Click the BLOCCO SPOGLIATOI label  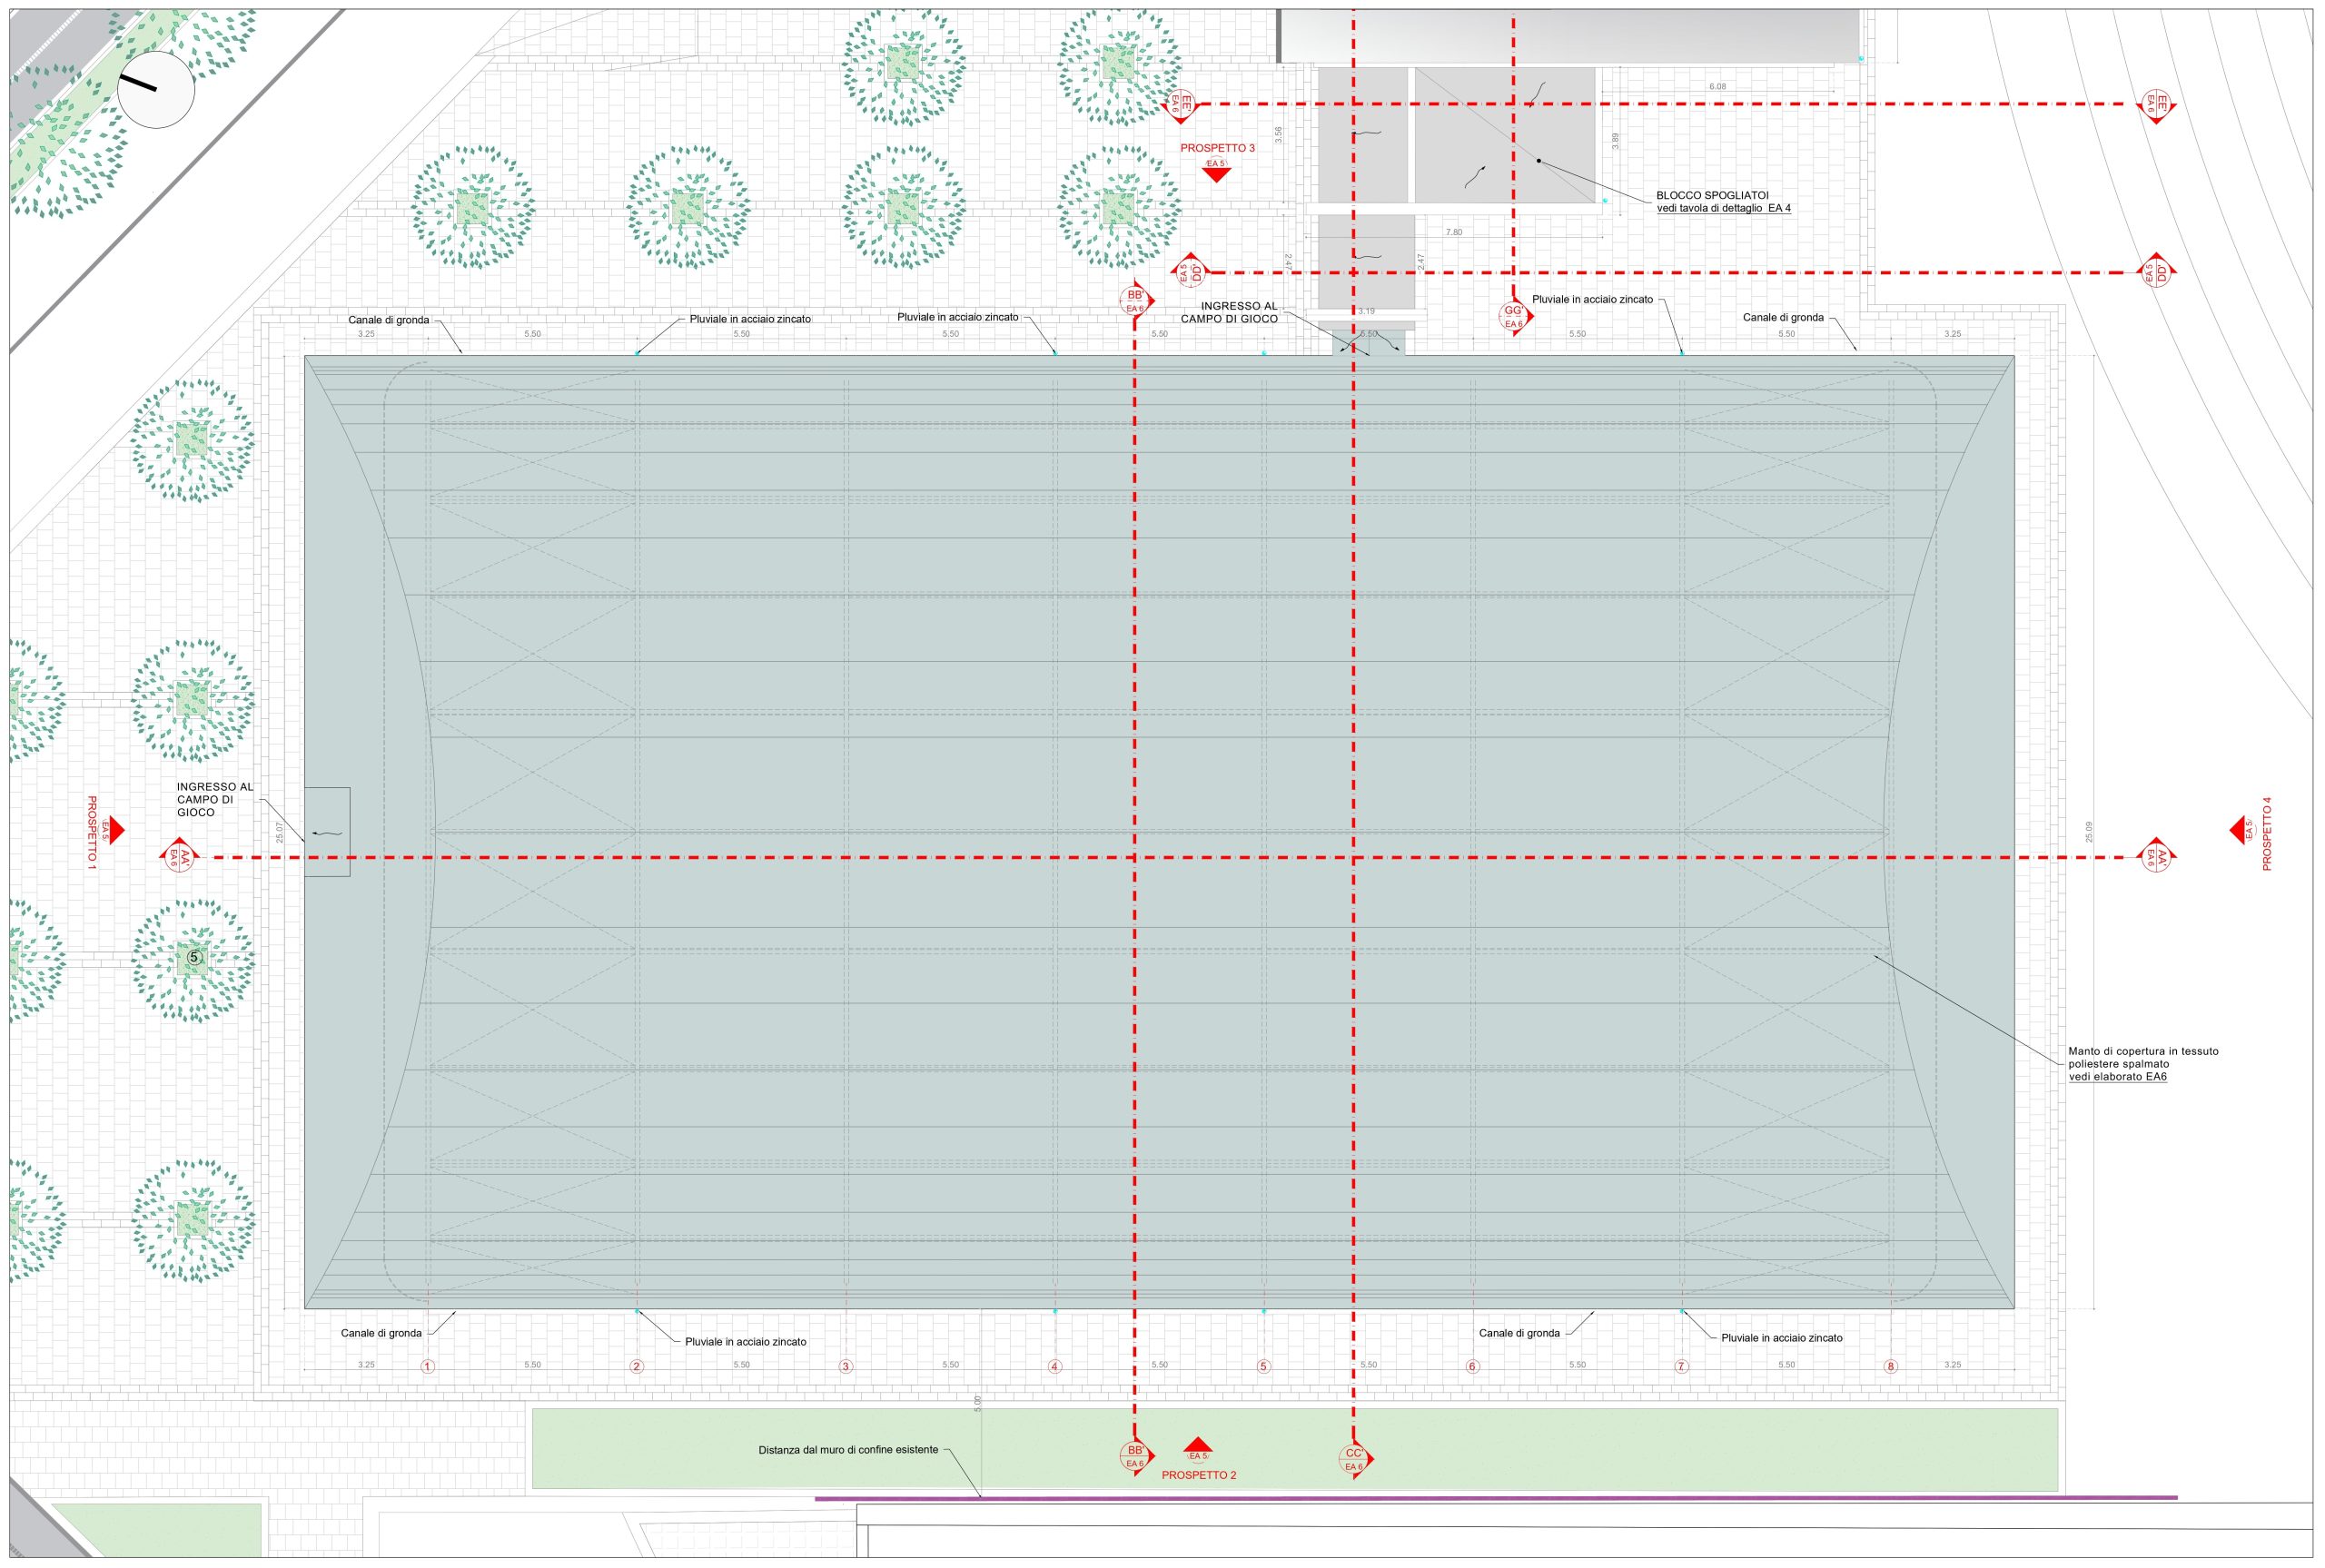click(1712, 195)
